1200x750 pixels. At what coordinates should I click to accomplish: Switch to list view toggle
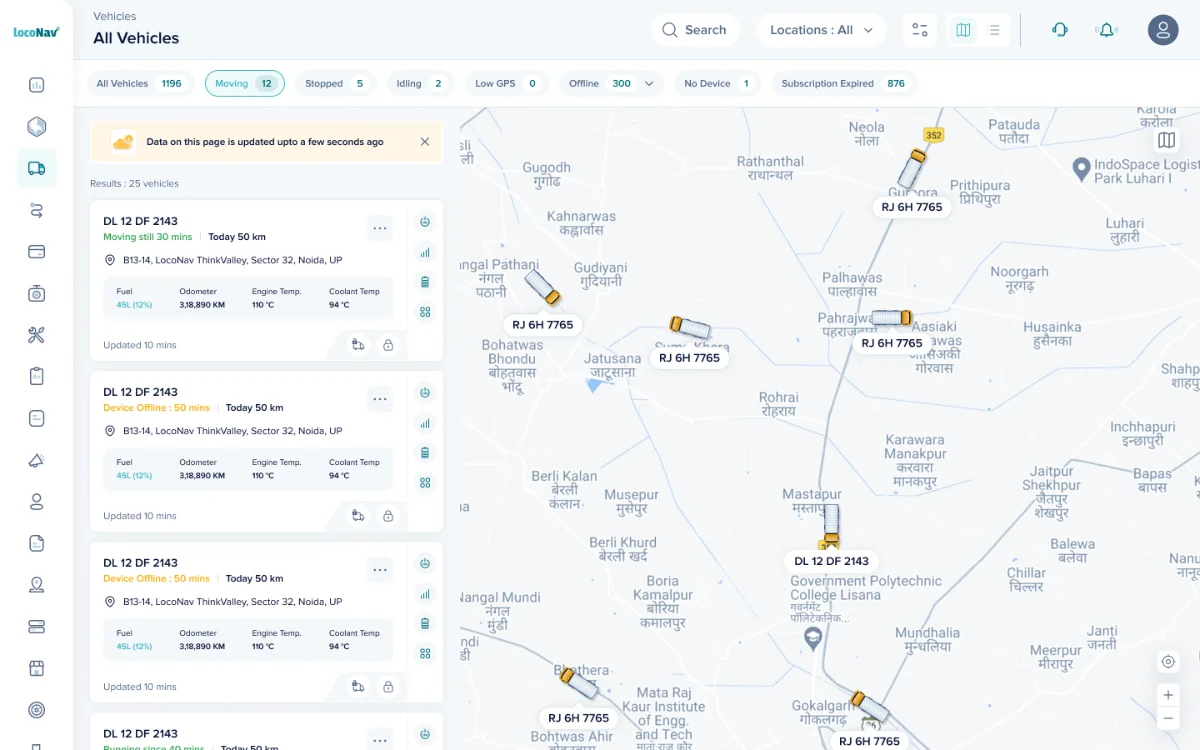pos(993,30)
